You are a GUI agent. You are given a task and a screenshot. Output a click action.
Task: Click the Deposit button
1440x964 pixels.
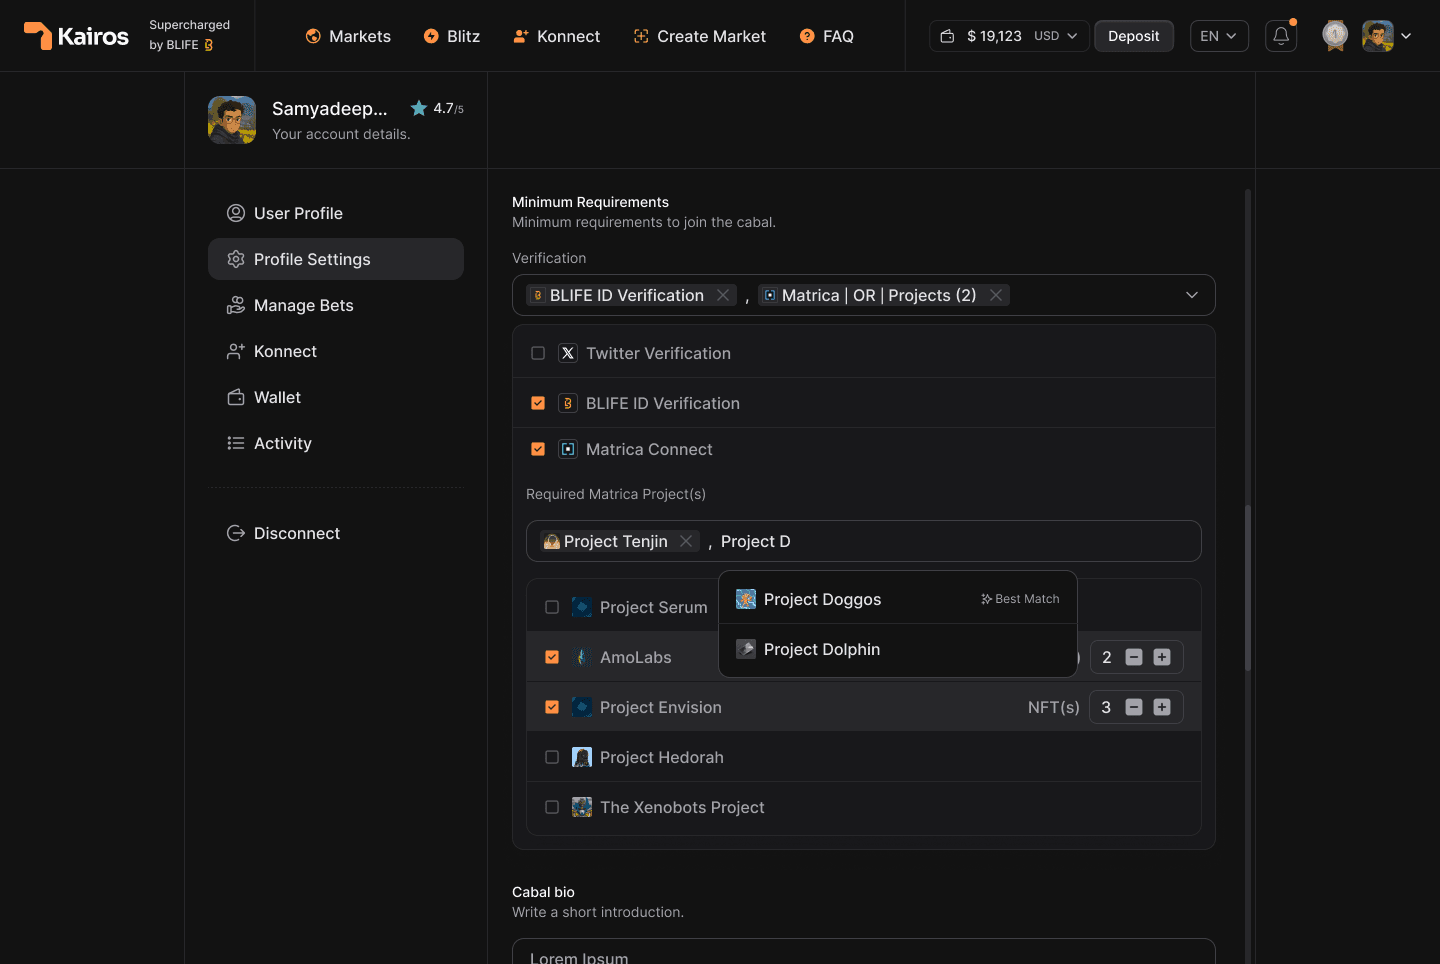[1134, 36]
